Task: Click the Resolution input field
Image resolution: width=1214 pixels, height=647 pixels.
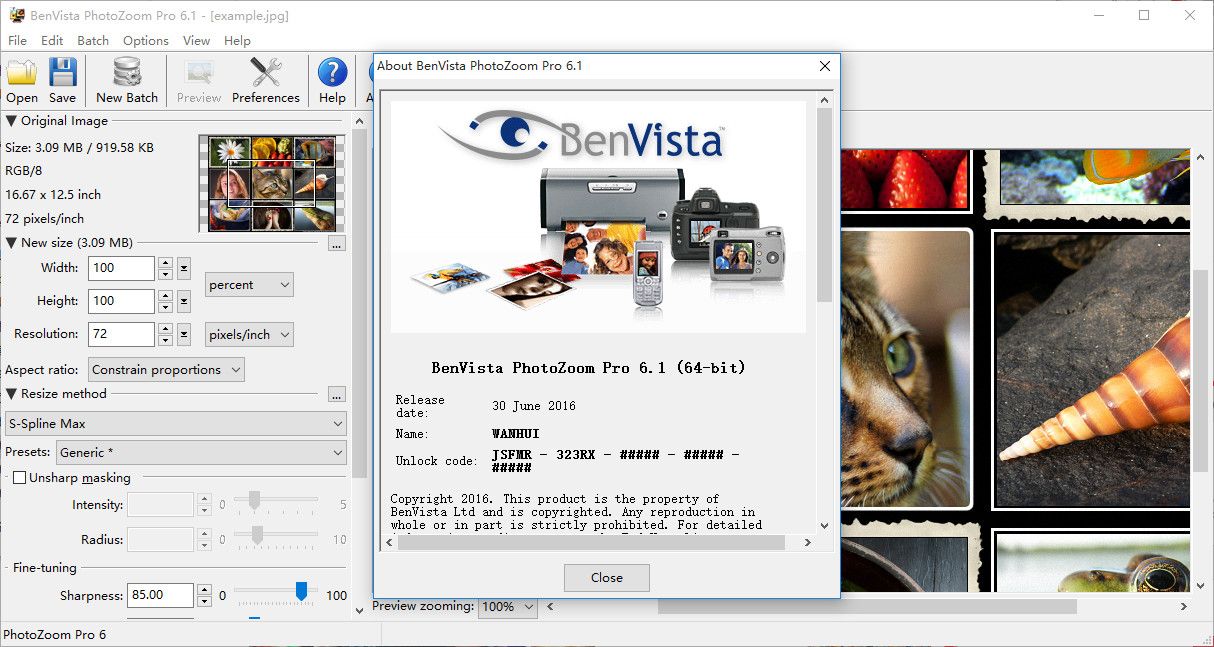Action: (121, 334)
